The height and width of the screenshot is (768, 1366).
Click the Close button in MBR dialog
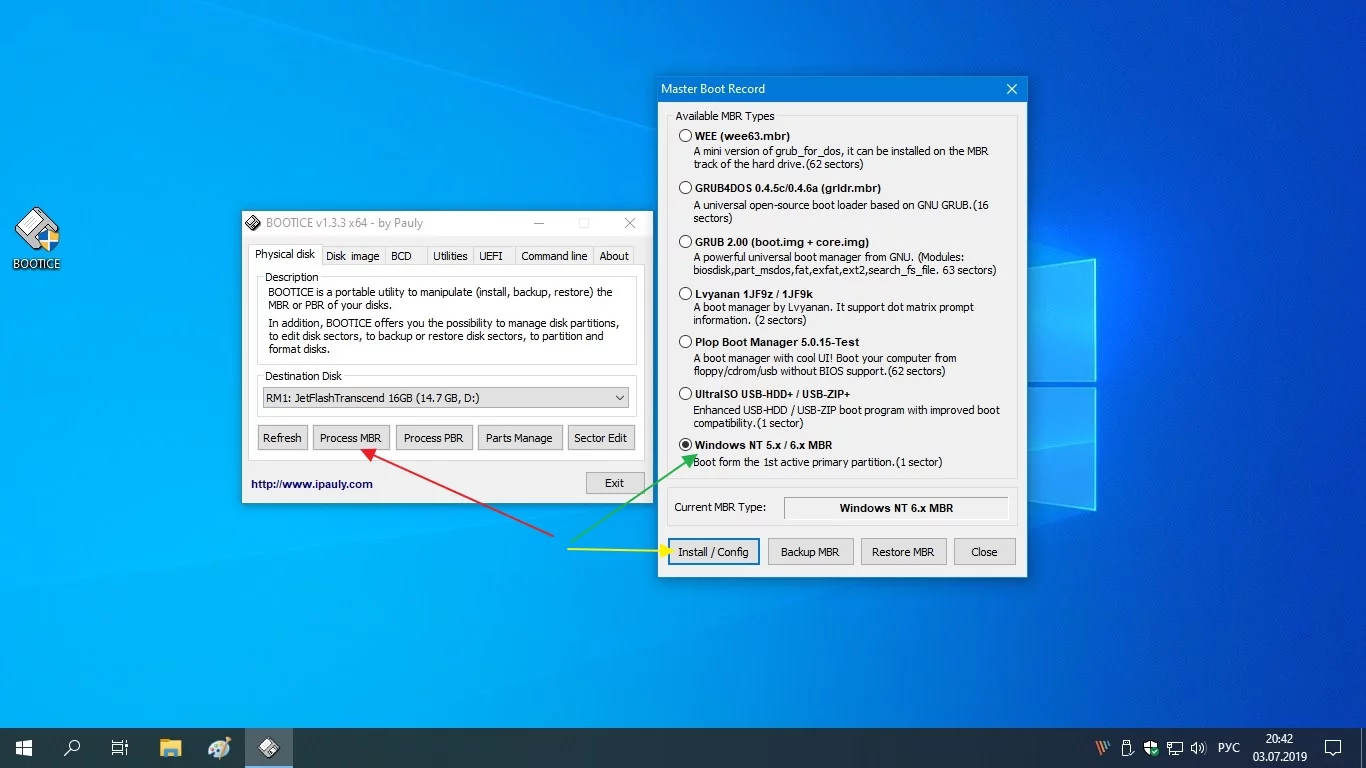pyautogui.click(x=984, y=552)
